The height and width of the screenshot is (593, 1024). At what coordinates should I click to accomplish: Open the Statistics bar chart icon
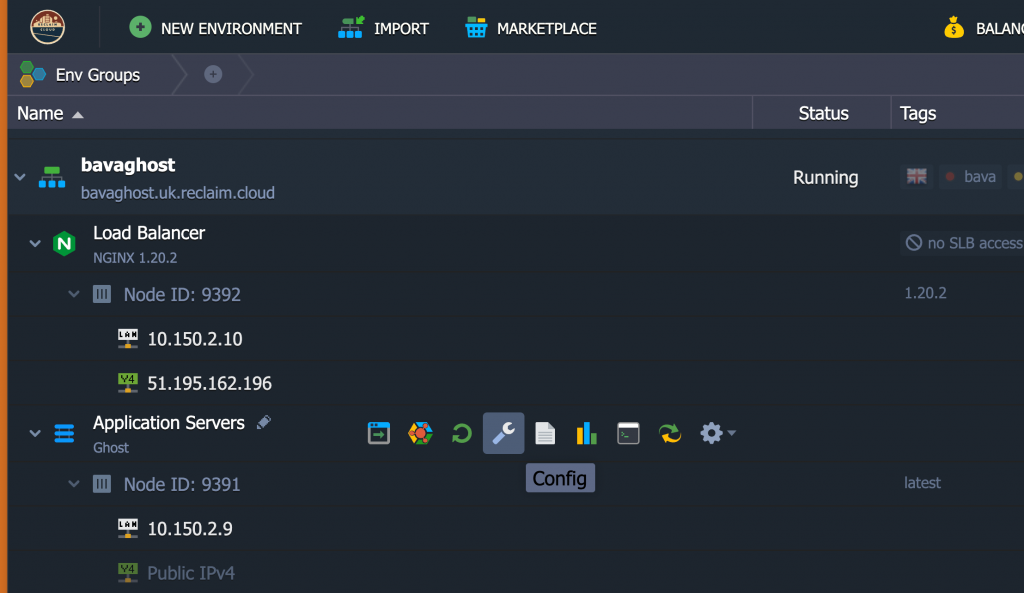point(586,433)
